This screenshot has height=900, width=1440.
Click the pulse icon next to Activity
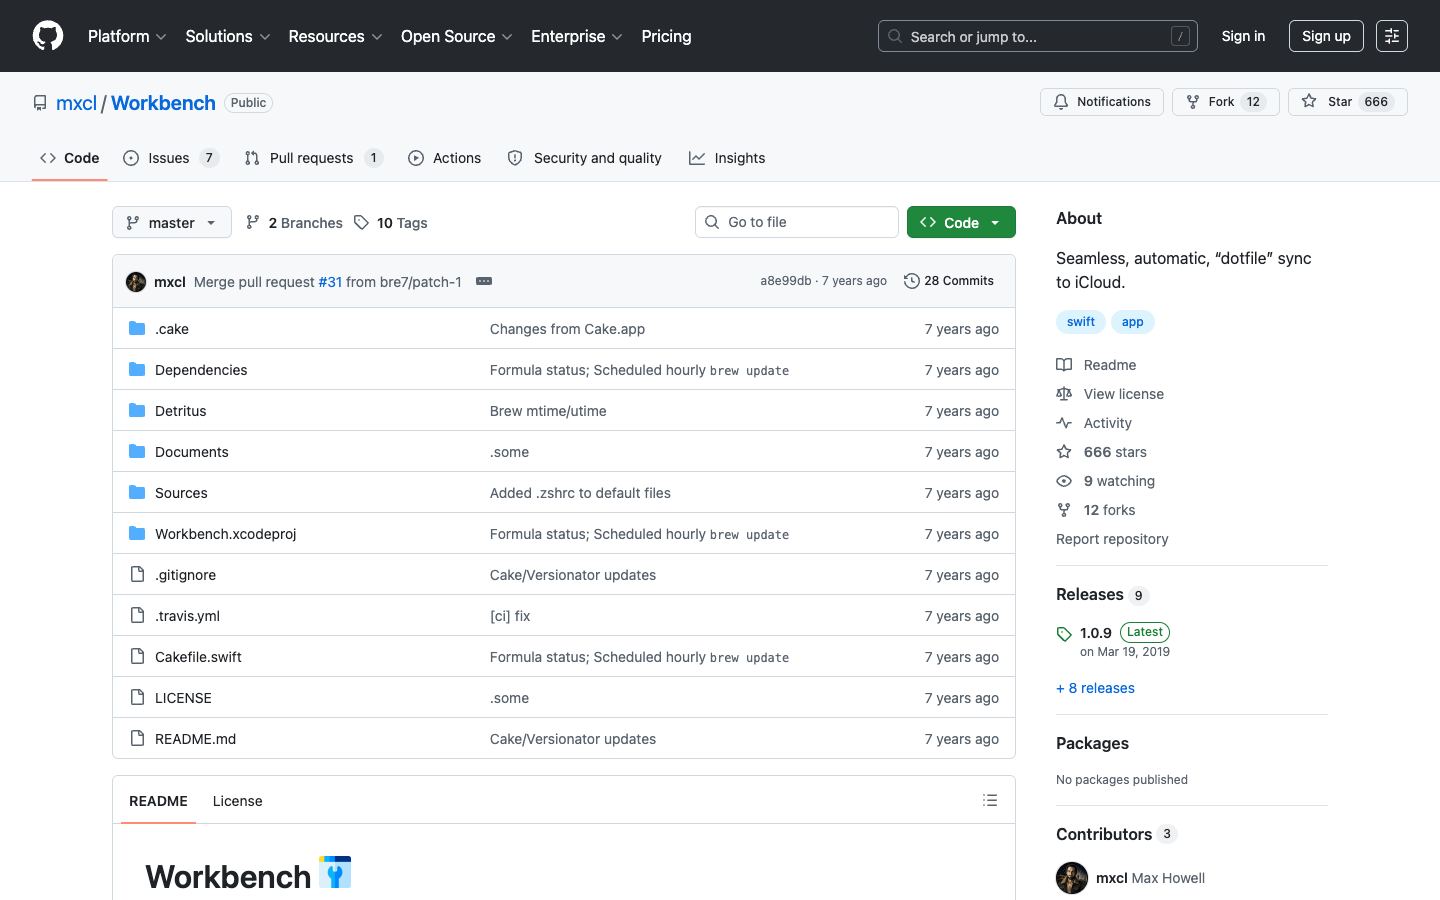tap(1064, 423)
